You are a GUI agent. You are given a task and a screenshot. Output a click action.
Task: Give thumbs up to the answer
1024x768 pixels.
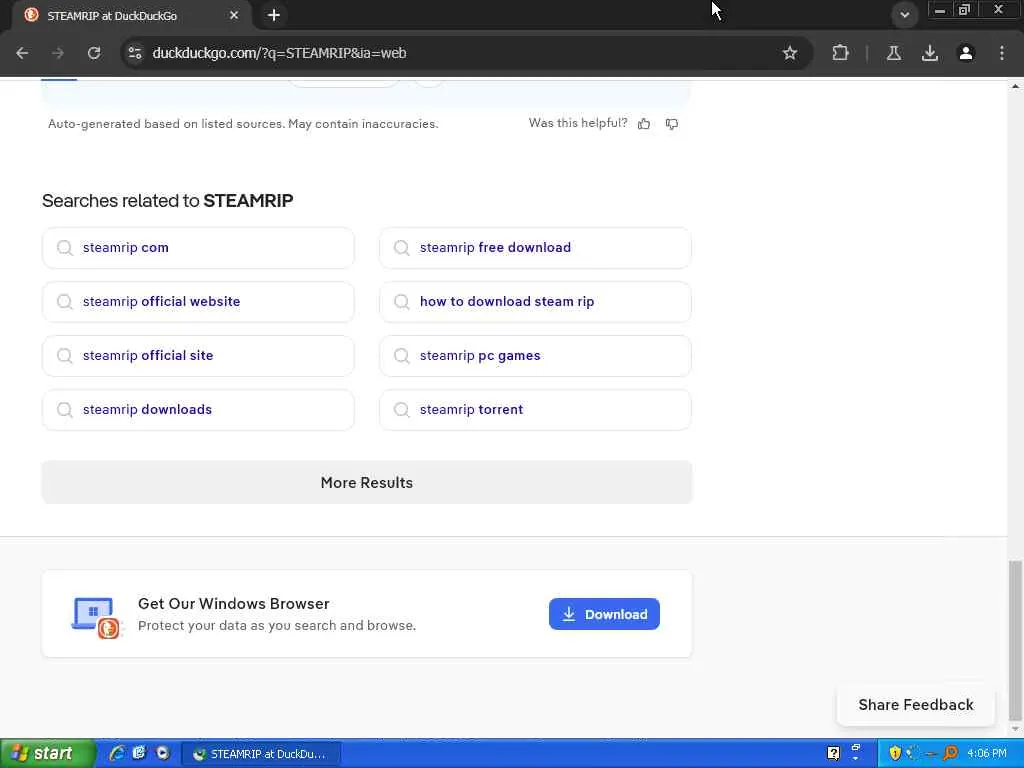click(644, 123)
